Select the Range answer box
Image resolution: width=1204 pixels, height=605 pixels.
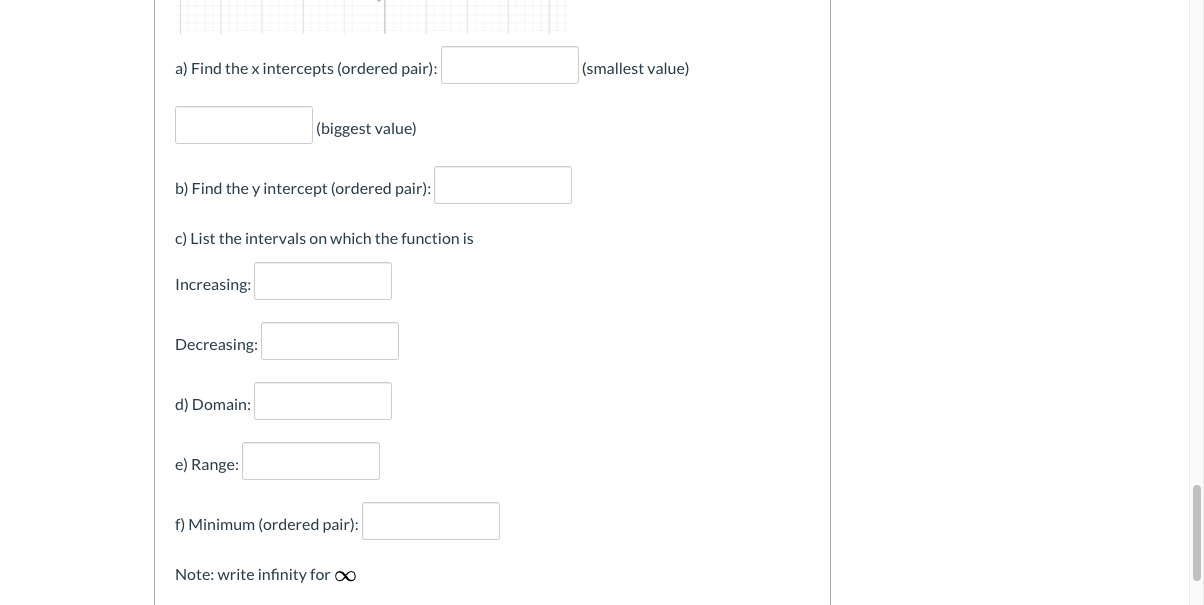pyautogui.click(x=310, y=460)
